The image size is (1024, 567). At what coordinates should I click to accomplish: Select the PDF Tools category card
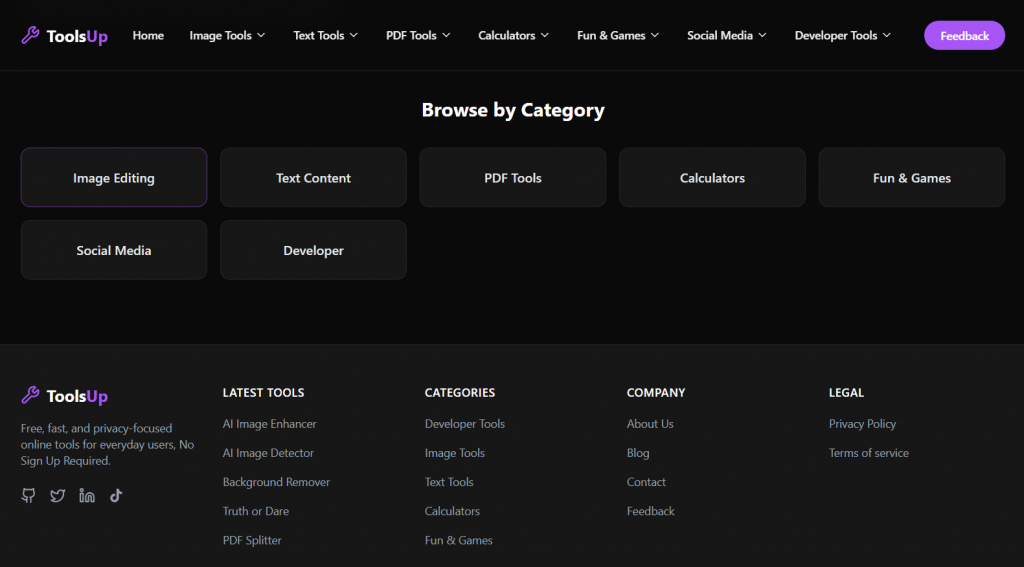(x=513, y=177)
